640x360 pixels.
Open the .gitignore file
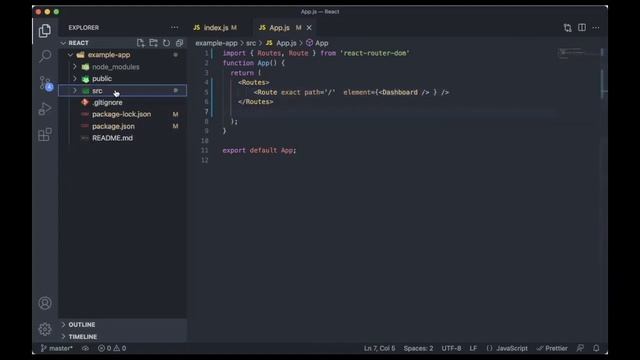click(x=107, y=102)
